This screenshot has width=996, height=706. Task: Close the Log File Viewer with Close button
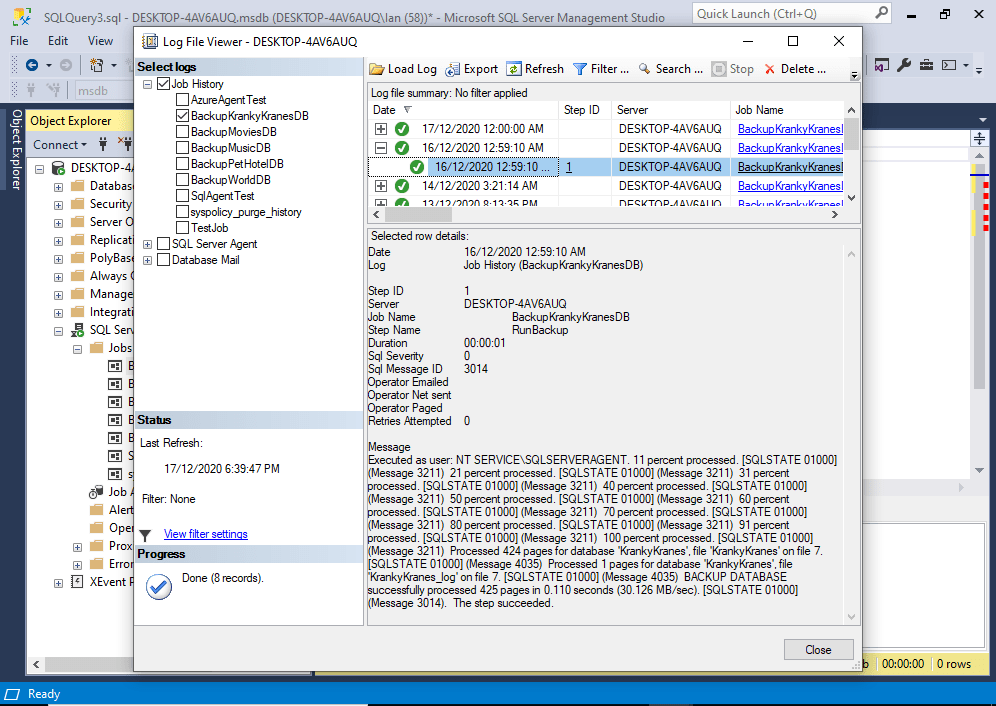[818, 649]
